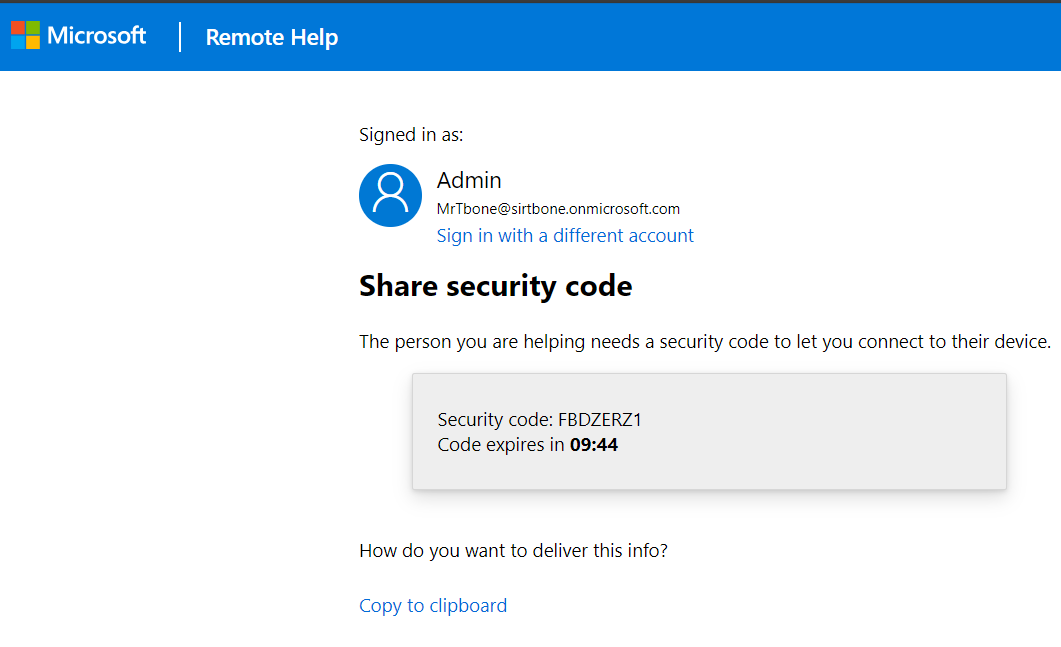Click the vertical divider beside Remote Help
1061x647 pixels.
[180, 37]
